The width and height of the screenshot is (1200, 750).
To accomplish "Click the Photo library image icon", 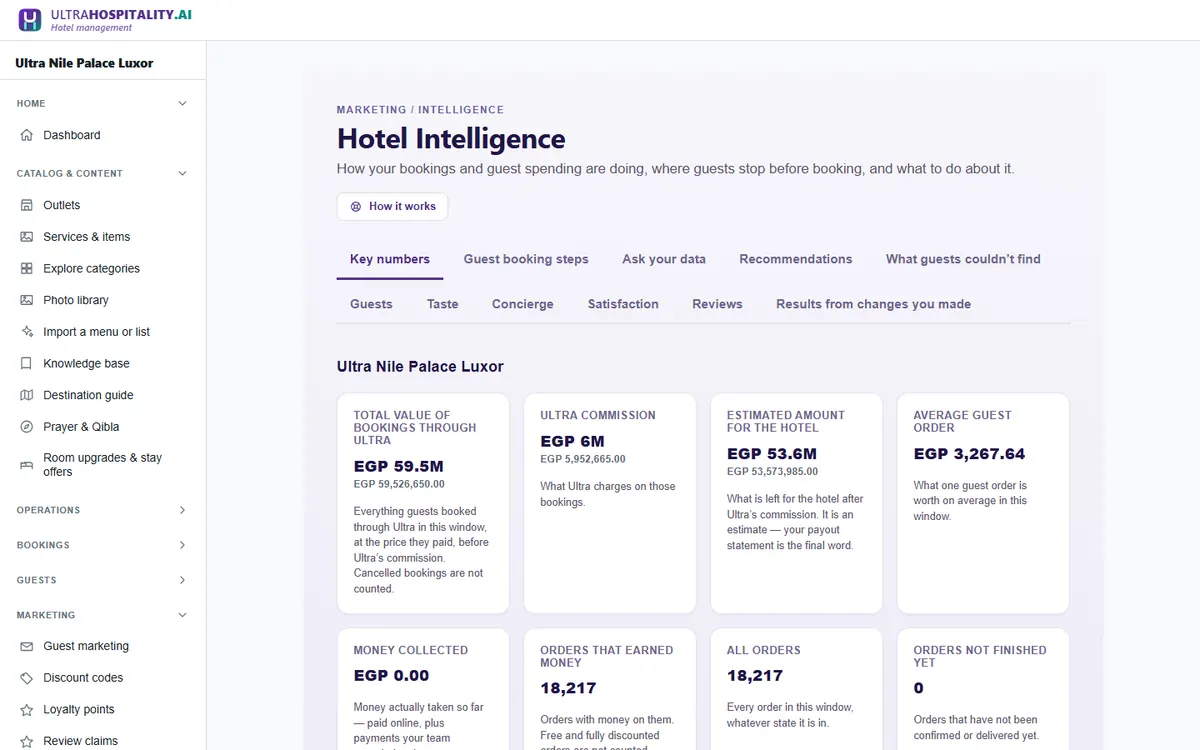I will tap(27, 300).
